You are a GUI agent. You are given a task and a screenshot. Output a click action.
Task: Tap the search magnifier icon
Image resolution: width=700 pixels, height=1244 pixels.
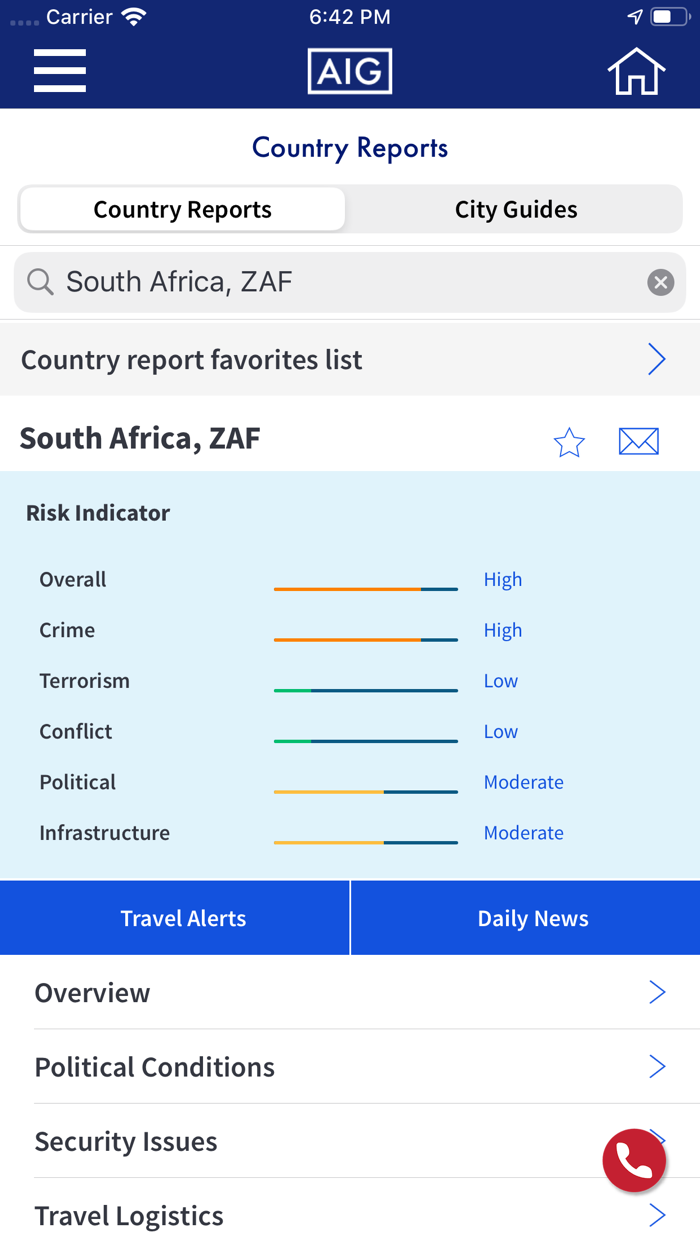click(40, 281)
